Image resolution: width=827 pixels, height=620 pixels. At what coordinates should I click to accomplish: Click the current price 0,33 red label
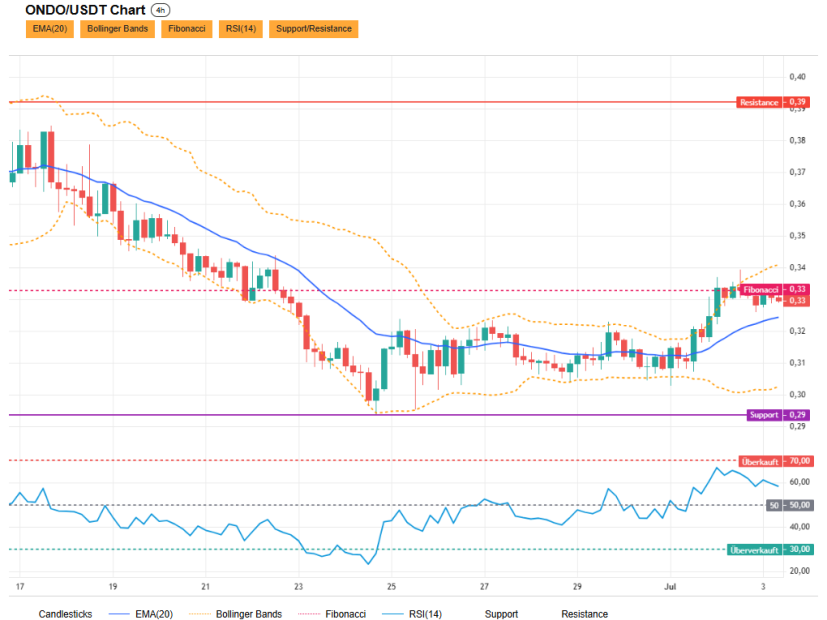(x=796, y=301)
